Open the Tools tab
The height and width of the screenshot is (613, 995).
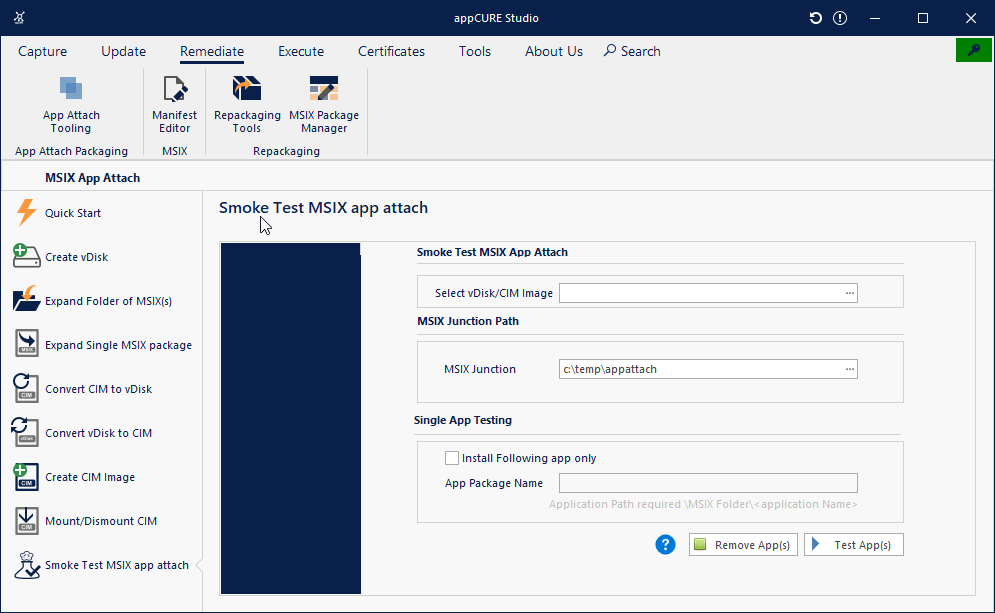475,51
